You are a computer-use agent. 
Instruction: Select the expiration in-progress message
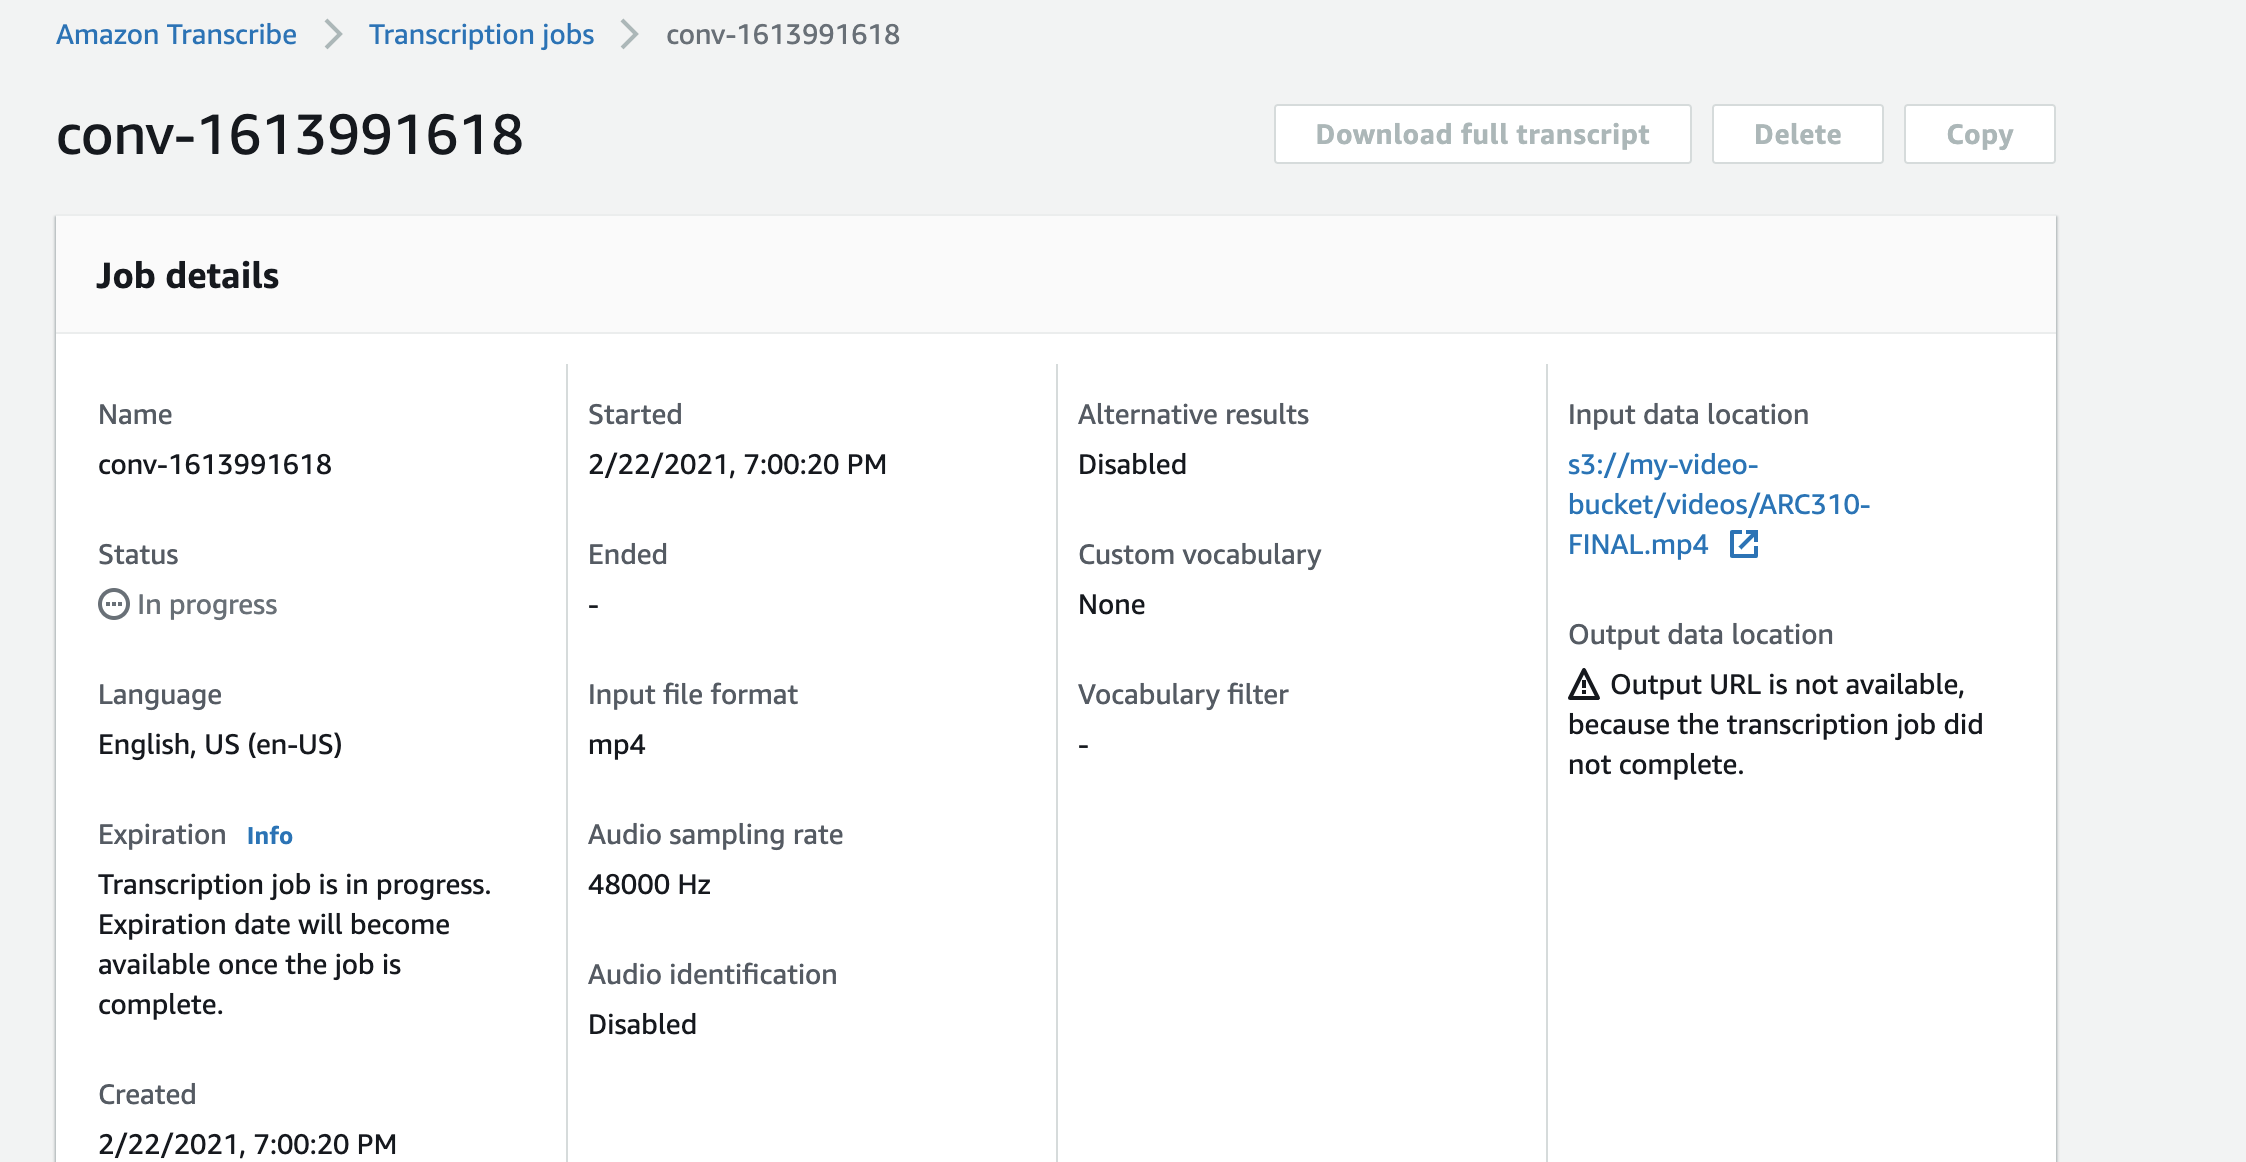(x=294, y=944)
